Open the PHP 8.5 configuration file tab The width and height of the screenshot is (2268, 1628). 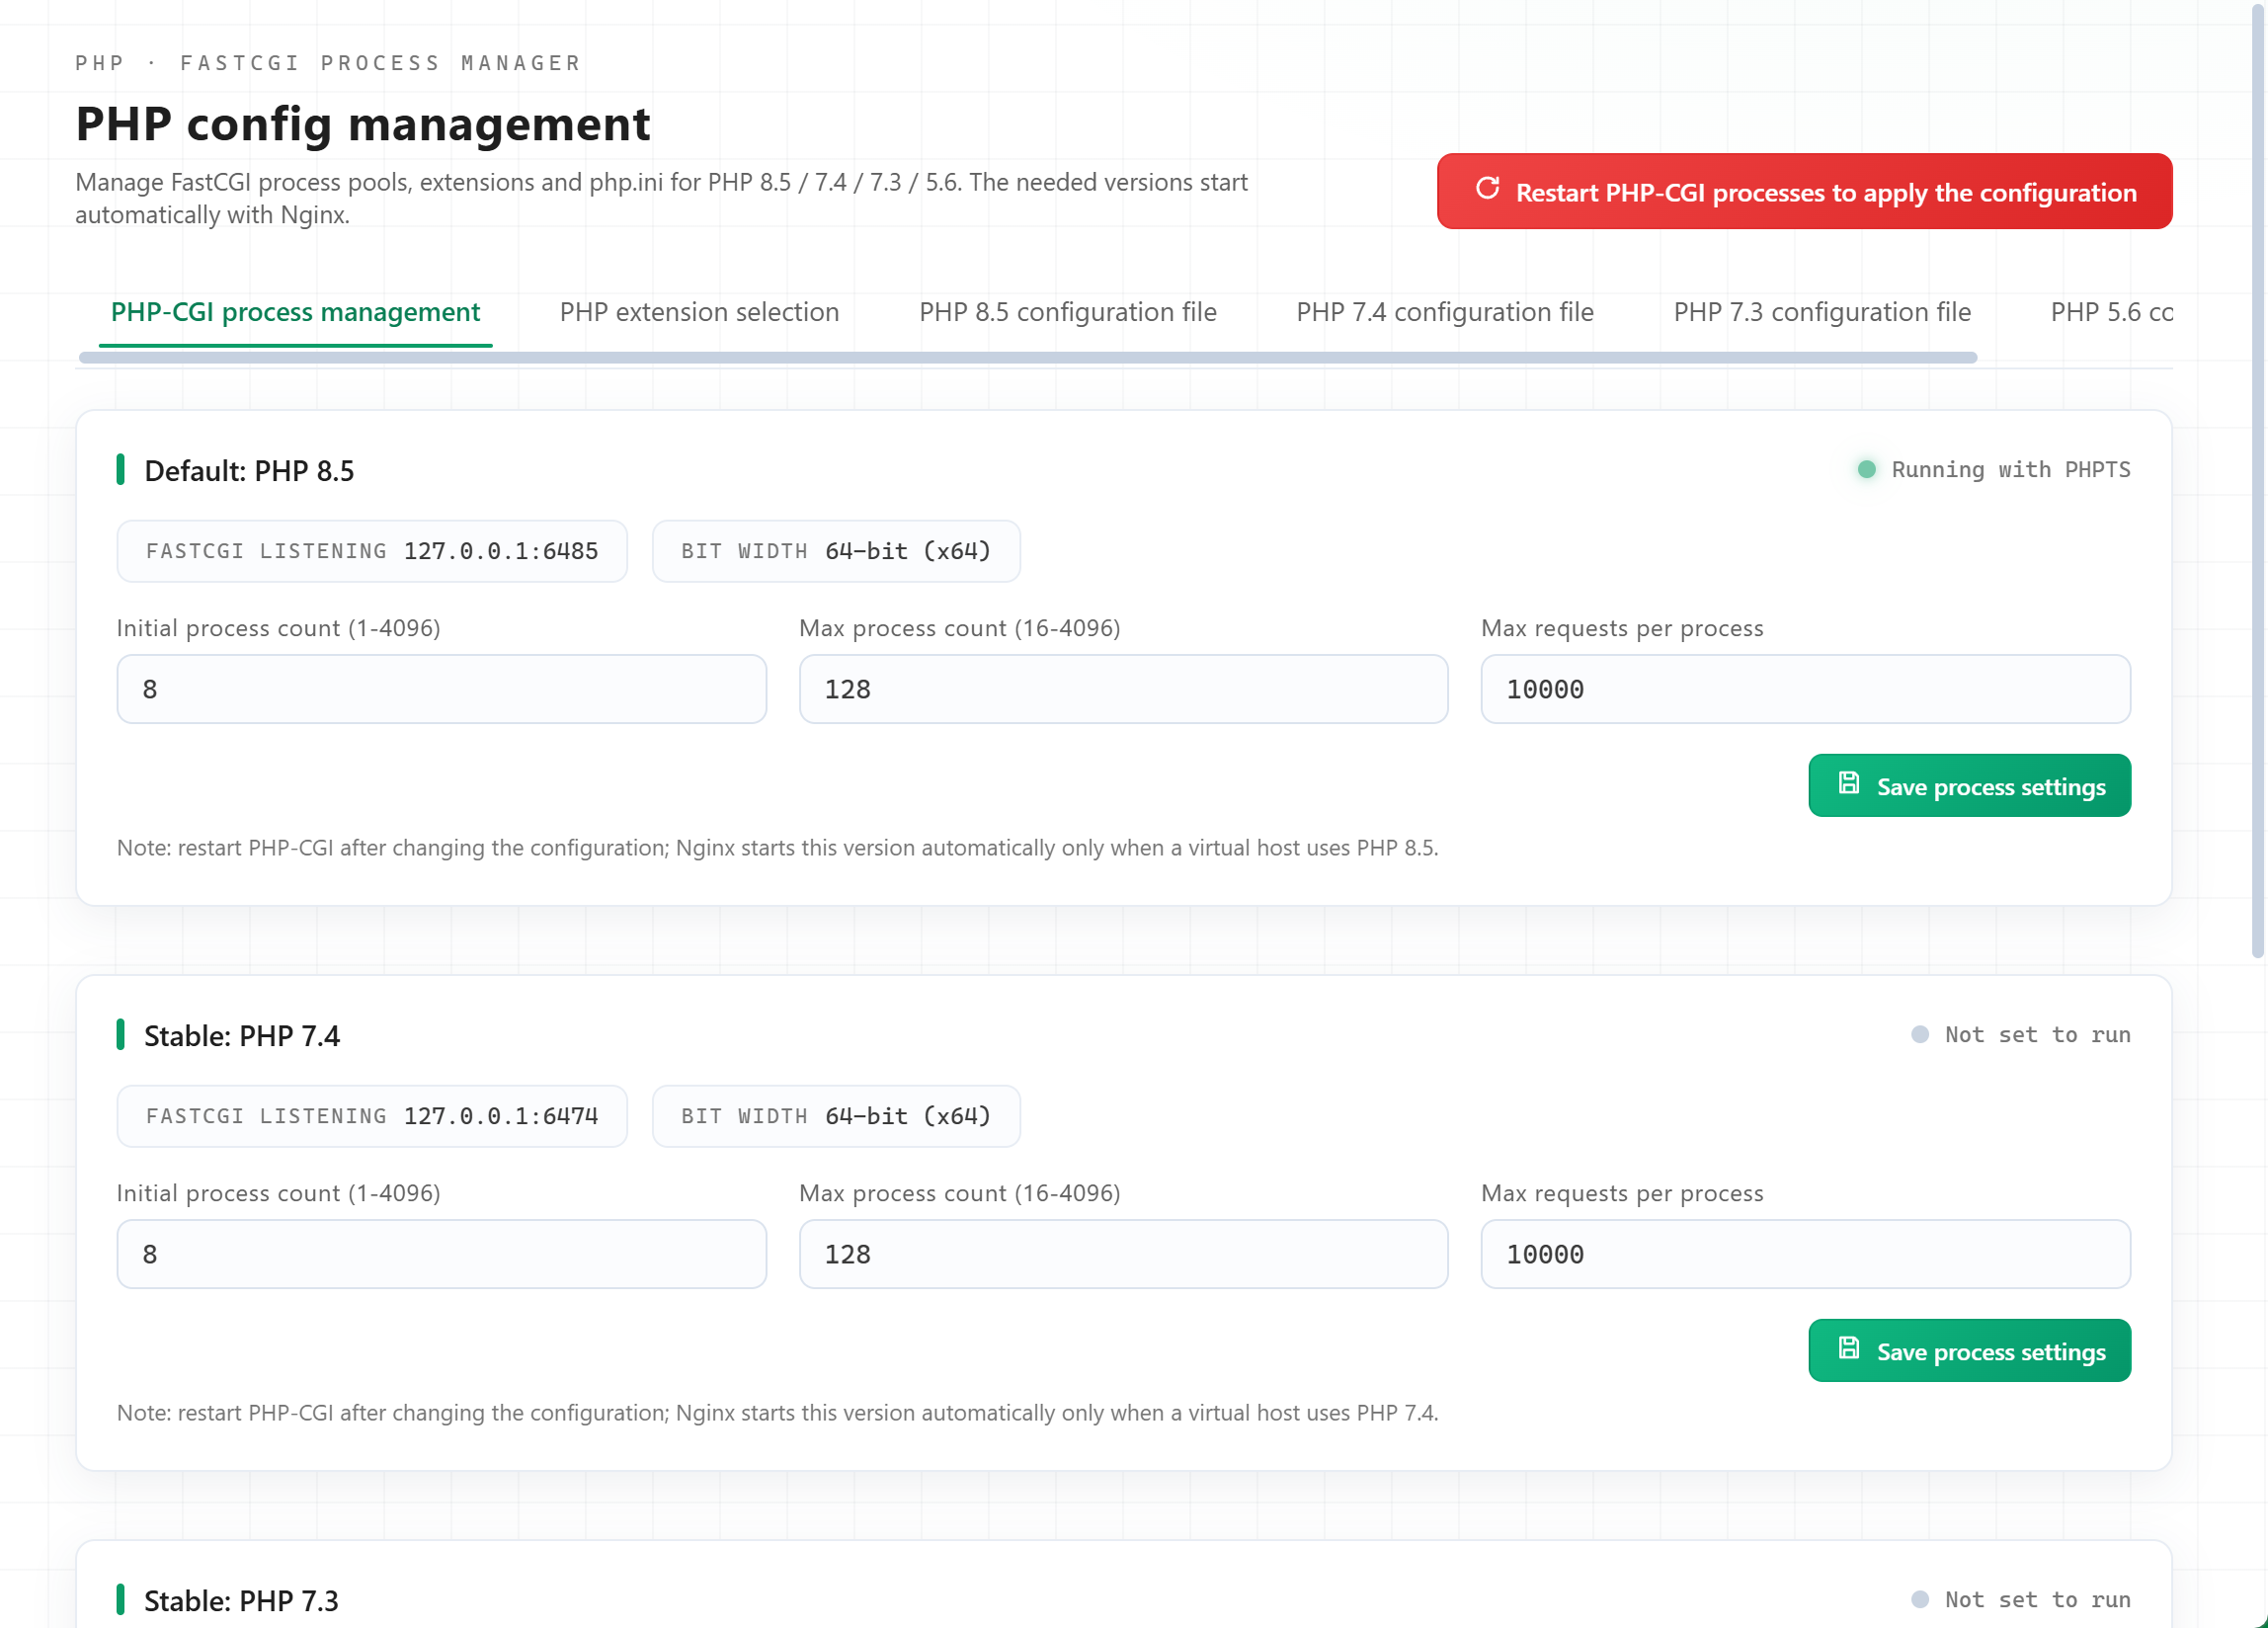(x=1067, y=312)
